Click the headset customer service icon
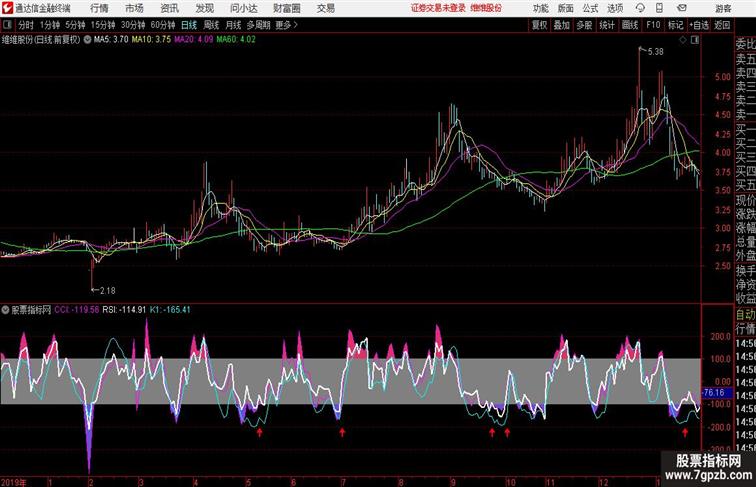 coord(640,8)
